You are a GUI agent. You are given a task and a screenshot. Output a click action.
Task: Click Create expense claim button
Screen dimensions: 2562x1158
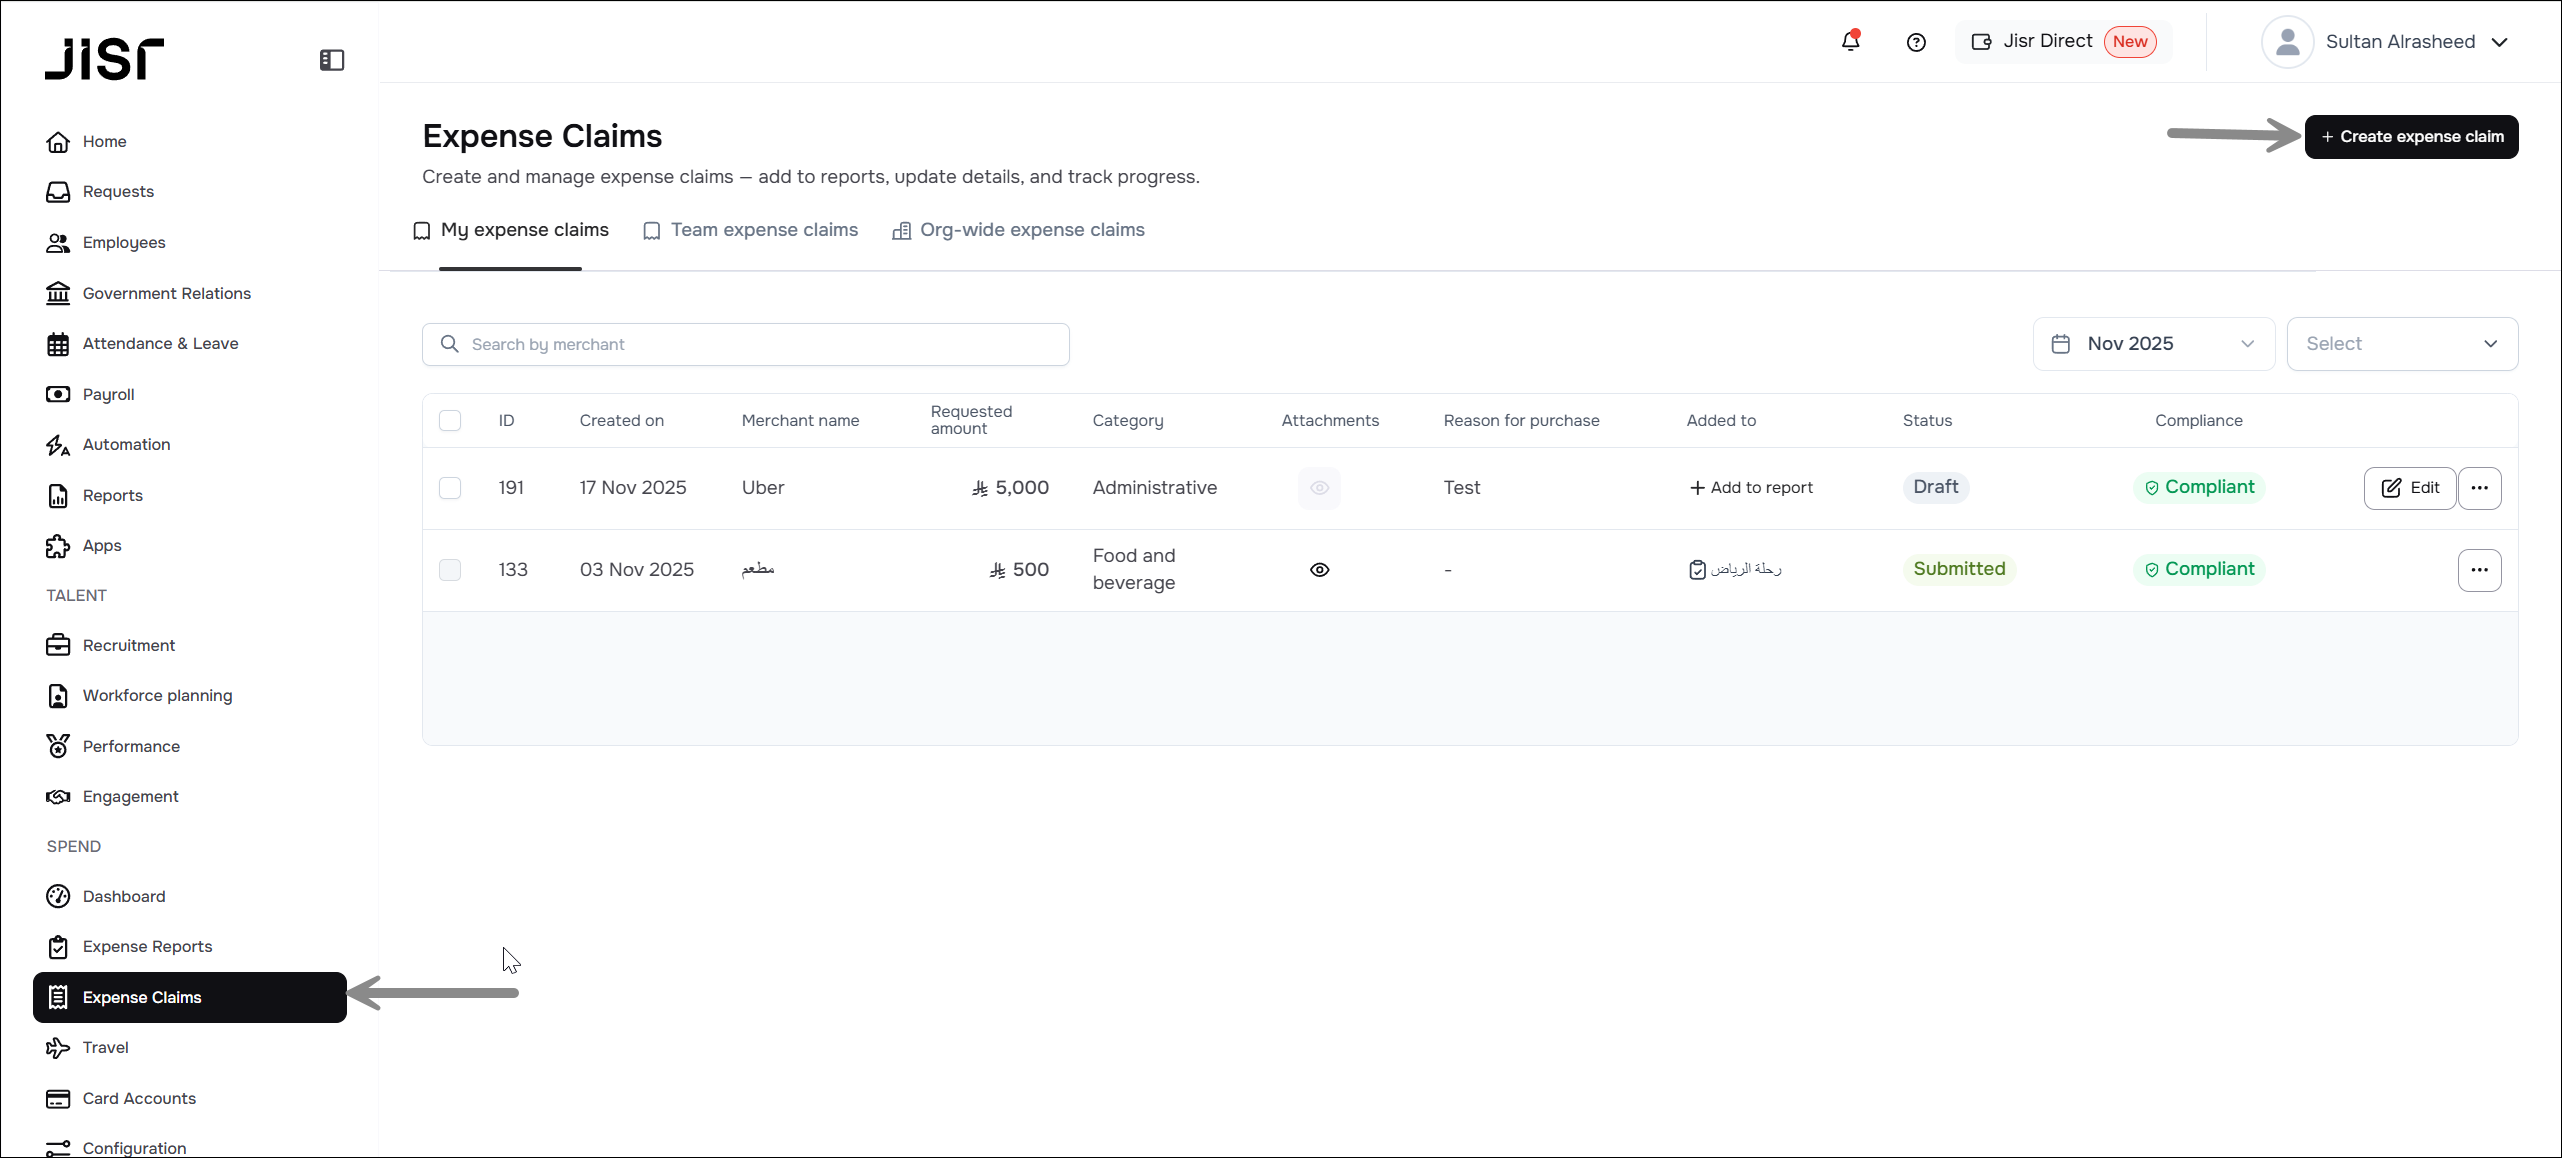click(2411, 137)
